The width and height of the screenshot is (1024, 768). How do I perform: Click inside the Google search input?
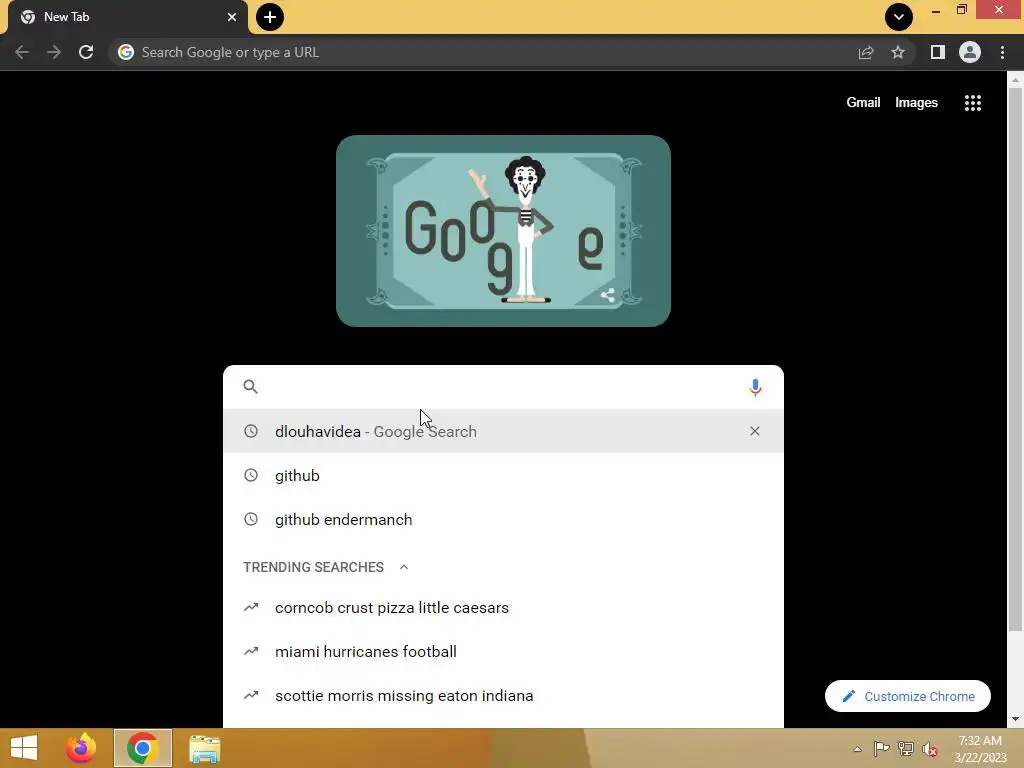click(x=503, y=387)
